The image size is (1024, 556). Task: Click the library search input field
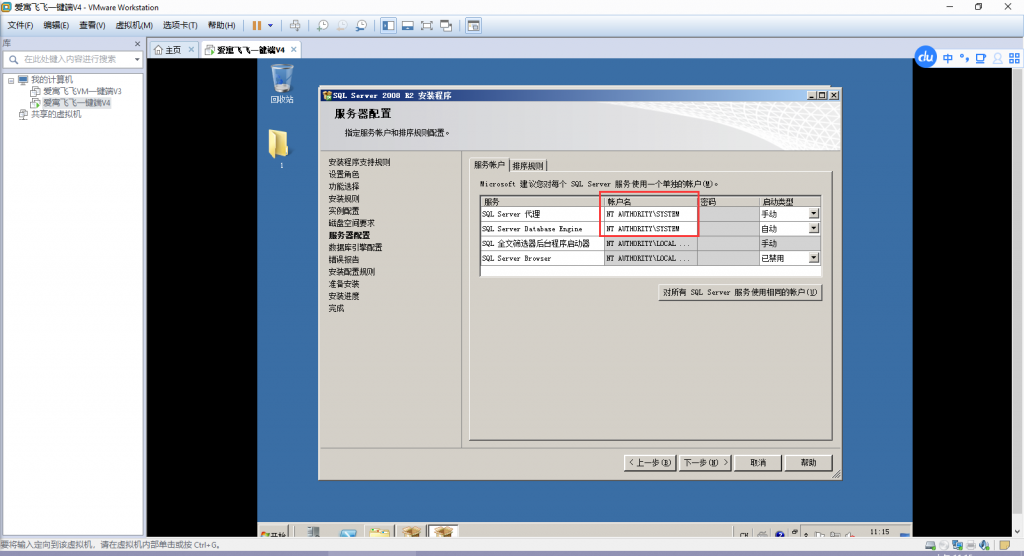tap(72, 59)
